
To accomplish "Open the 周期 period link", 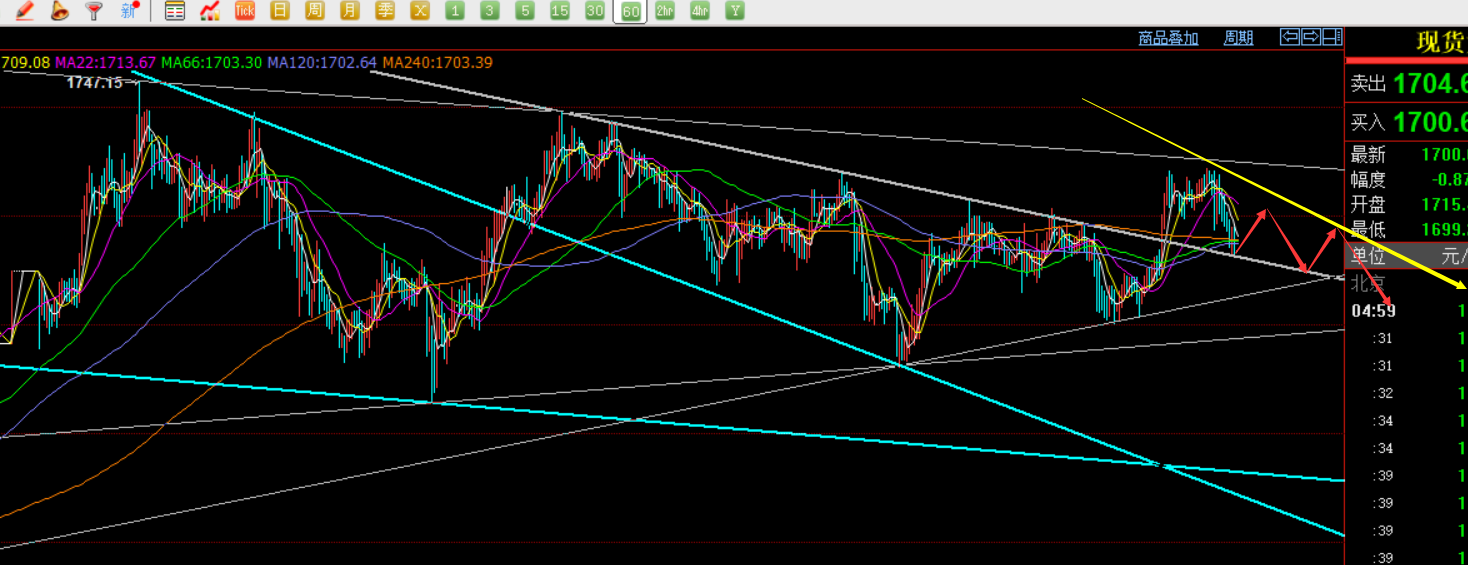I will click(1238, 38).
